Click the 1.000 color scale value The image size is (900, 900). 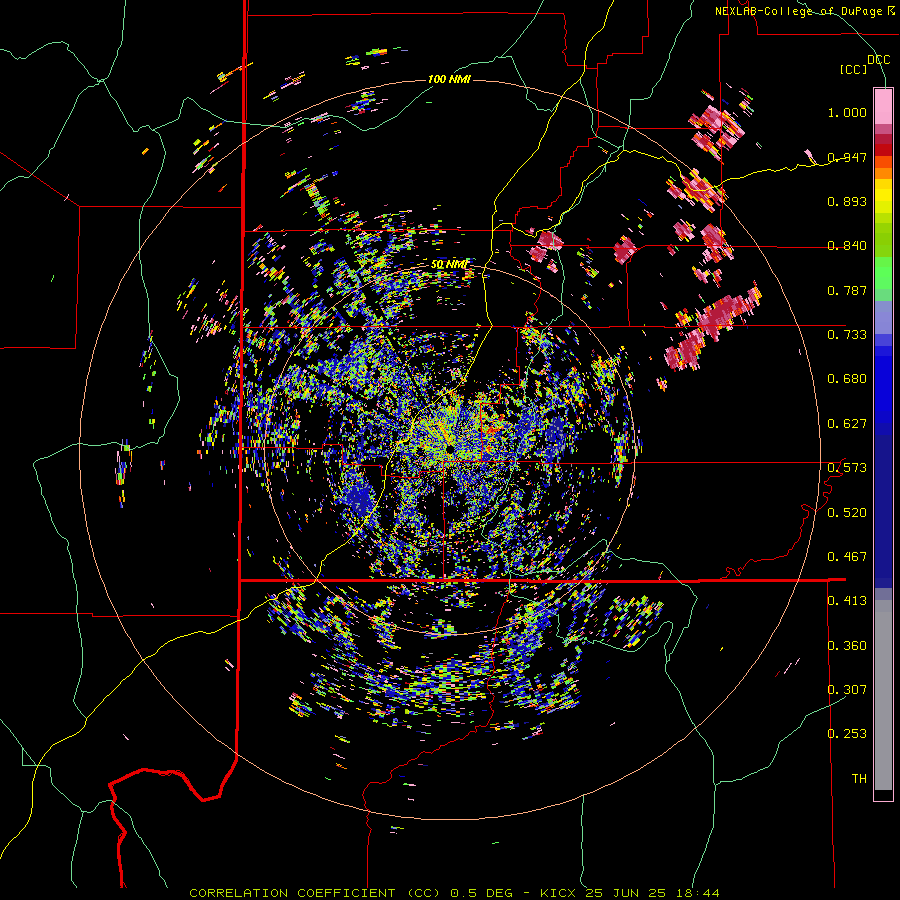847,112
